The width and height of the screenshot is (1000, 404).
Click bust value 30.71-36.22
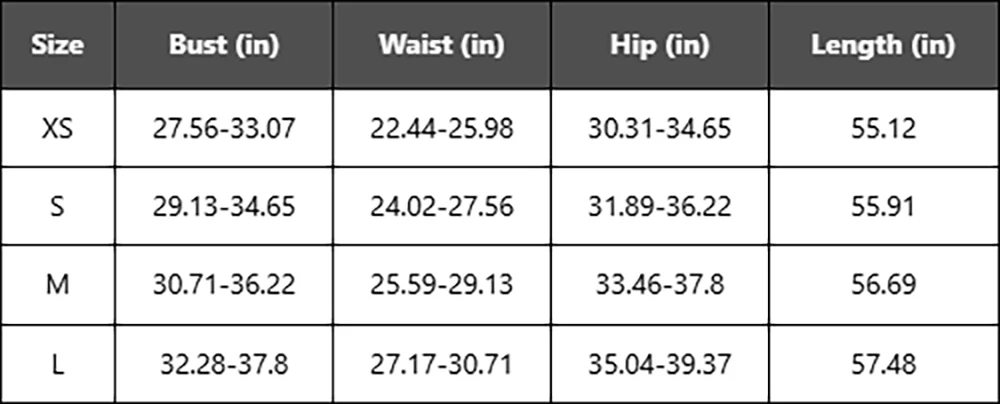224,285
